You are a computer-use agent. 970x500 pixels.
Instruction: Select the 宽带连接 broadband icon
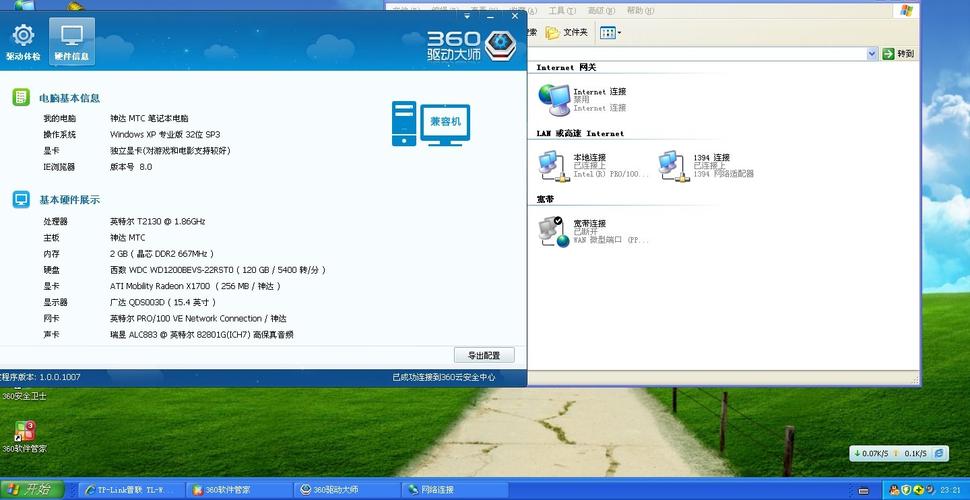pos(551,231)
